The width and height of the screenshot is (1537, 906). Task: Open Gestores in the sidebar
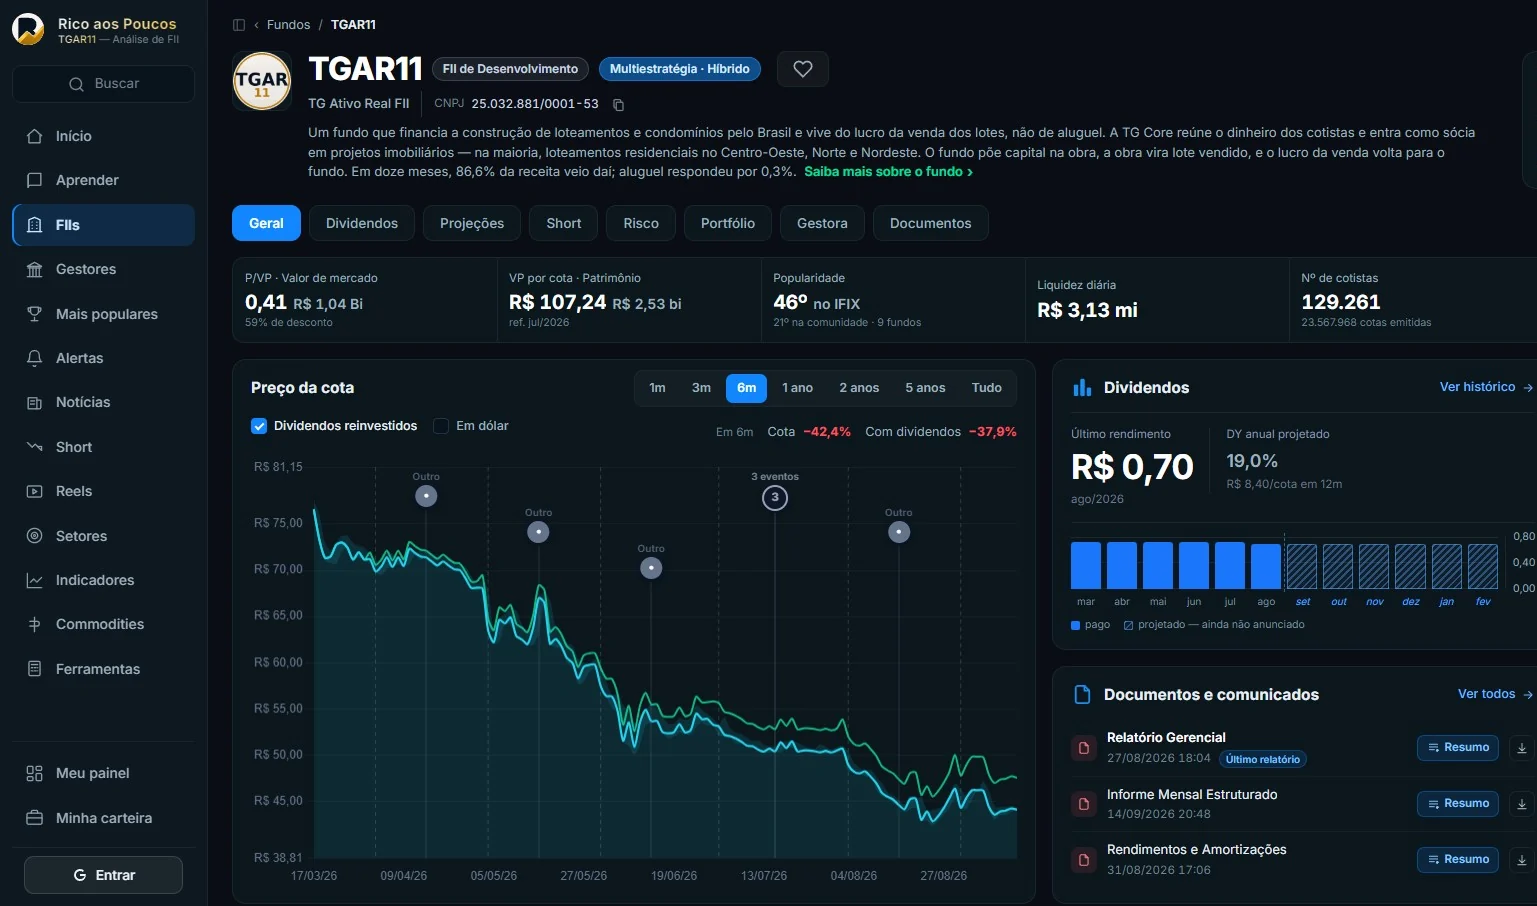click(103, 269)
